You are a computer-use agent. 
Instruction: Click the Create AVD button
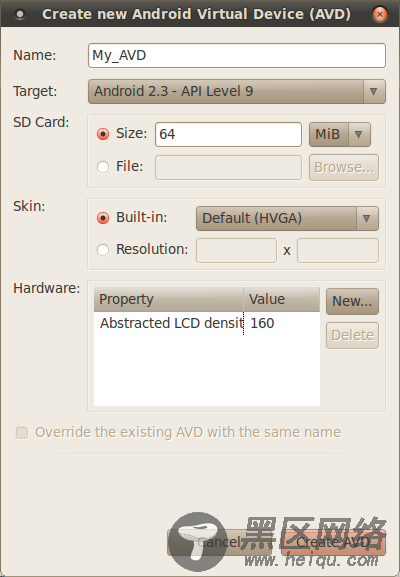333,542
